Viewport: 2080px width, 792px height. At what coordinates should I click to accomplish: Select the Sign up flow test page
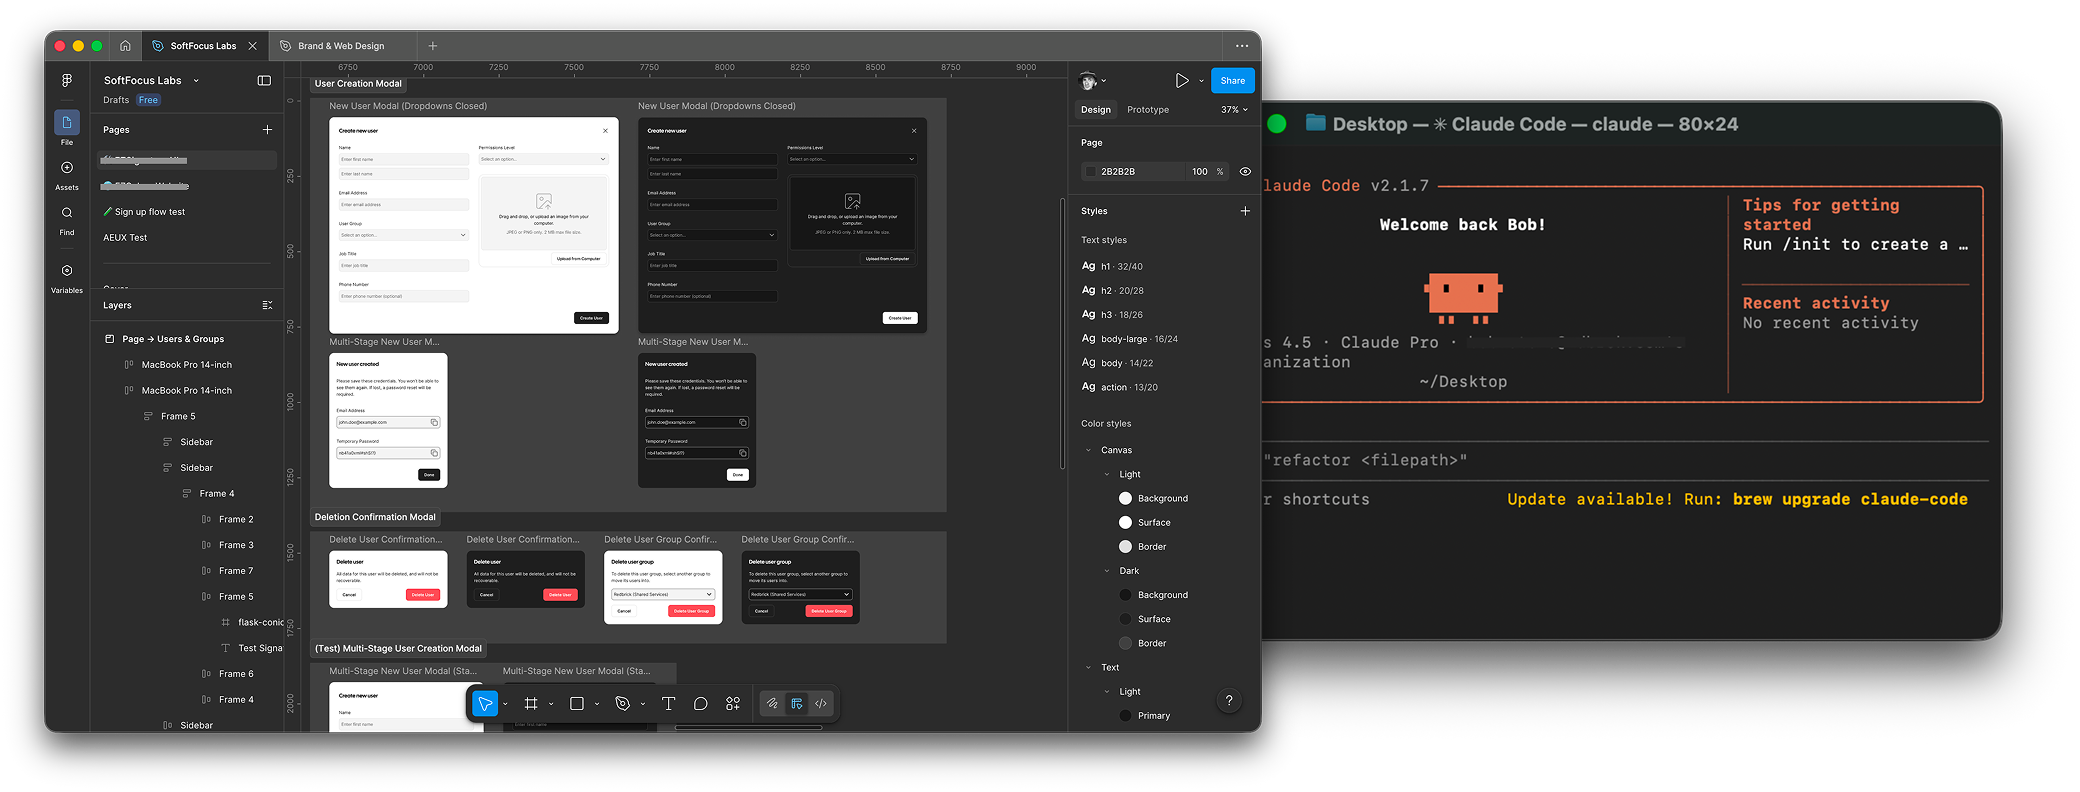[x=149, y=212]
